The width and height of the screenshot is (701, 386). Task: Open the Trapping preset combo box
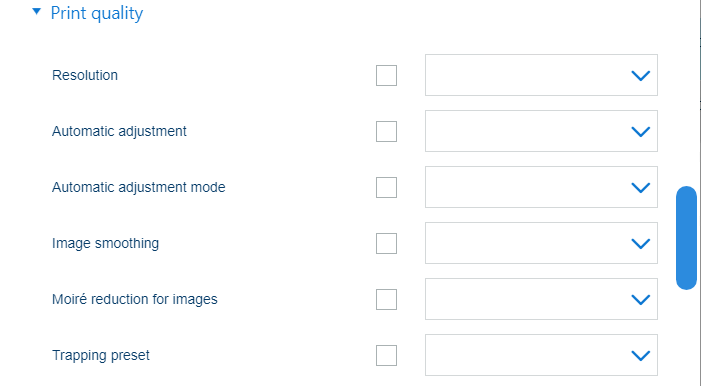pyautogui.click(x=541, y=355)
